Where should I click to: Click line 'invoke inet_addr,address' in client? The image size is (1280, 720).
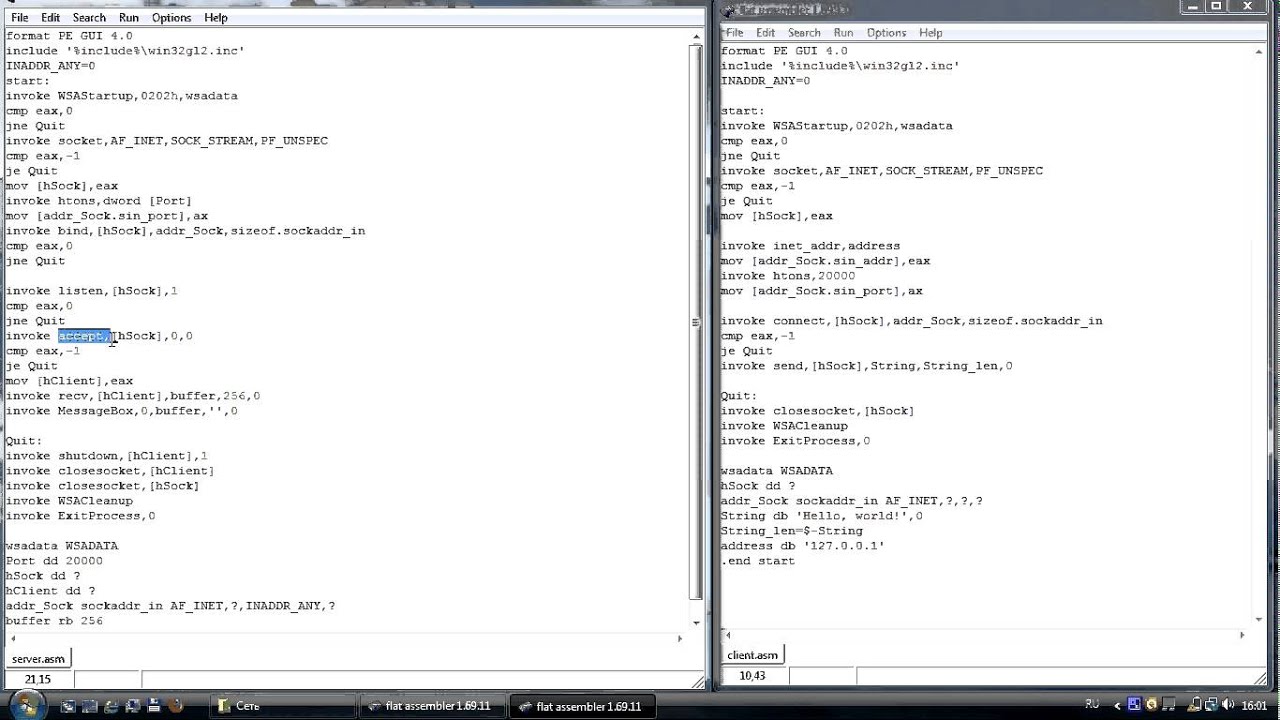[x=810, y=246]
